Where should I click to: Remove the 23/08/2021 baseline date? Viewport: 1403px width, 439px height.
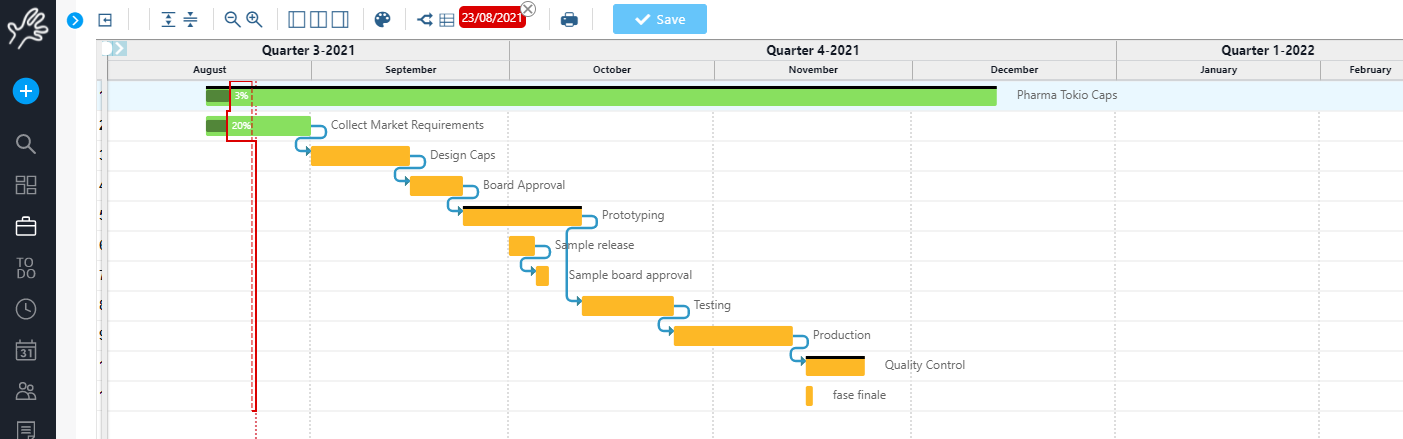point(528,9)
